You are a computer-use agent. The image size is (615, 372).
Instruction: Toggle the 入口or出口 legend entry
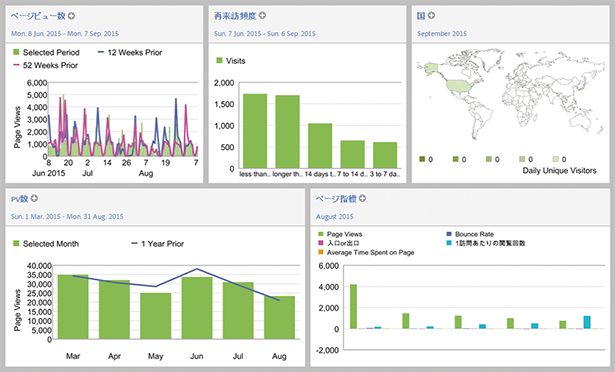[339, 243]
